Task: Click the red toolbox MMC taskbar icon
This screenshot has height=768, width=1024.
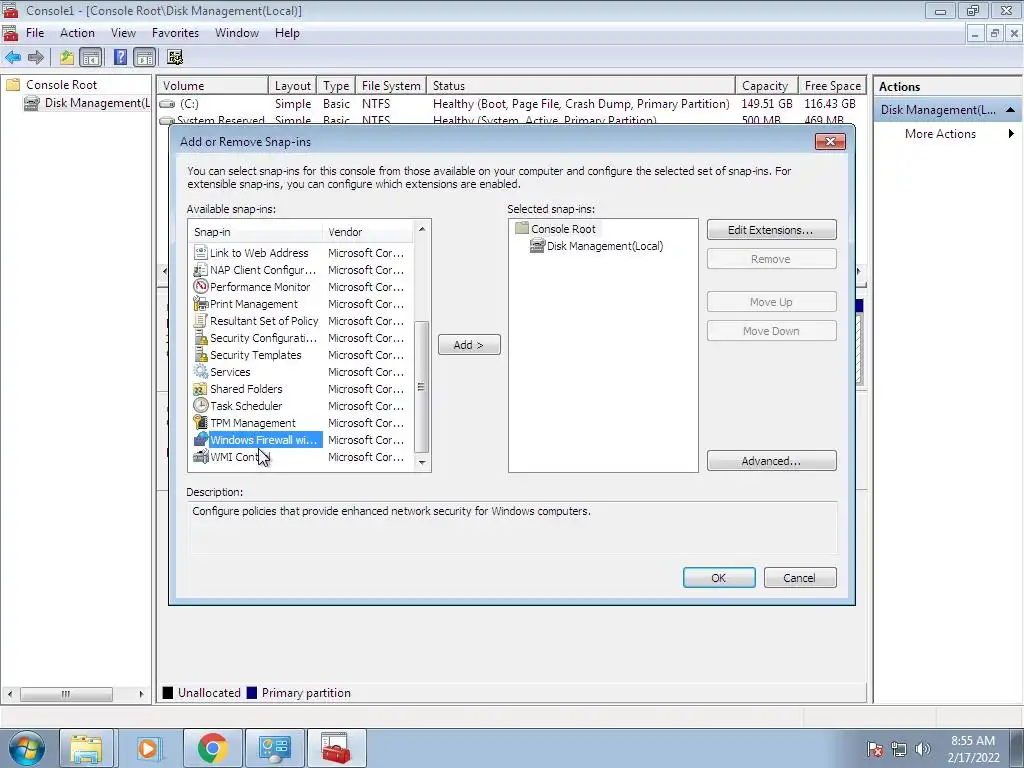Action: pos(336,748)
